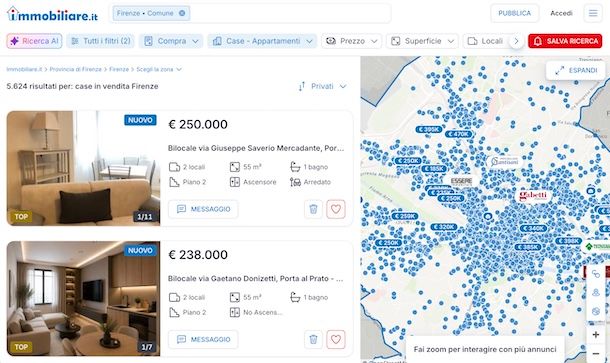Hide the €250.000 listing with trash icon
The width and height of the screenshot is (610, 363).
coord(313,209)
